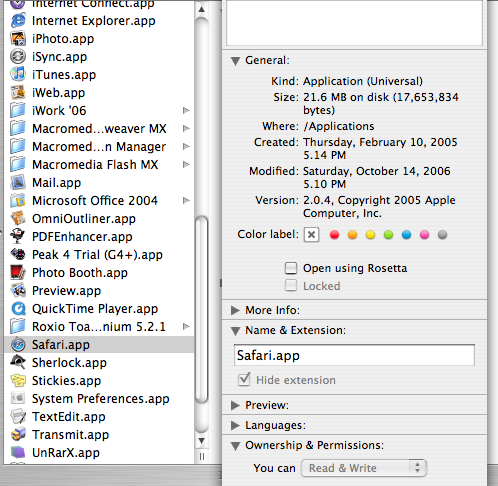Screen dimensions: 498x486
Task: Click the Roxio Toast folder icon
Action: pos(18,327)
